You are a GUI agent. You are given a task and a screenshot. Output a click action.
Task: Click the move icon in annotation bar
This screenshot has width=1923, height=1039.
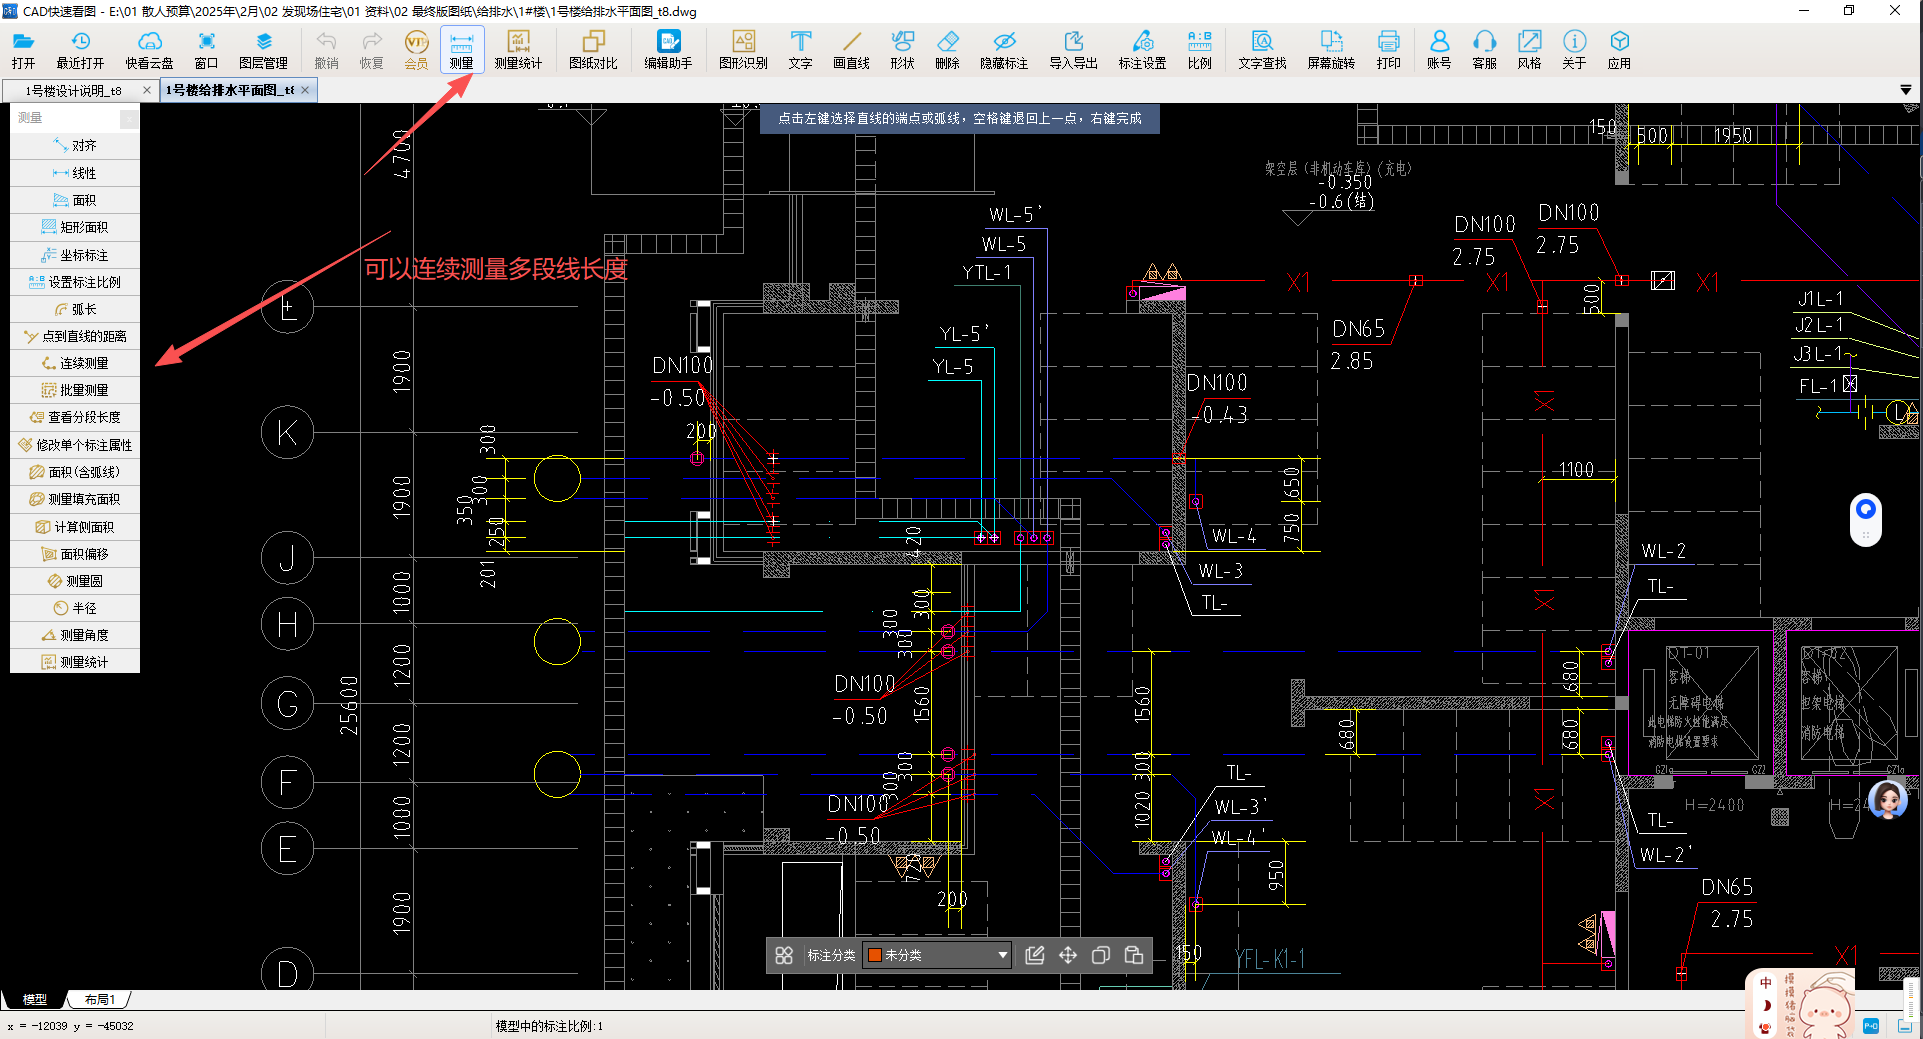(1068, 955)
